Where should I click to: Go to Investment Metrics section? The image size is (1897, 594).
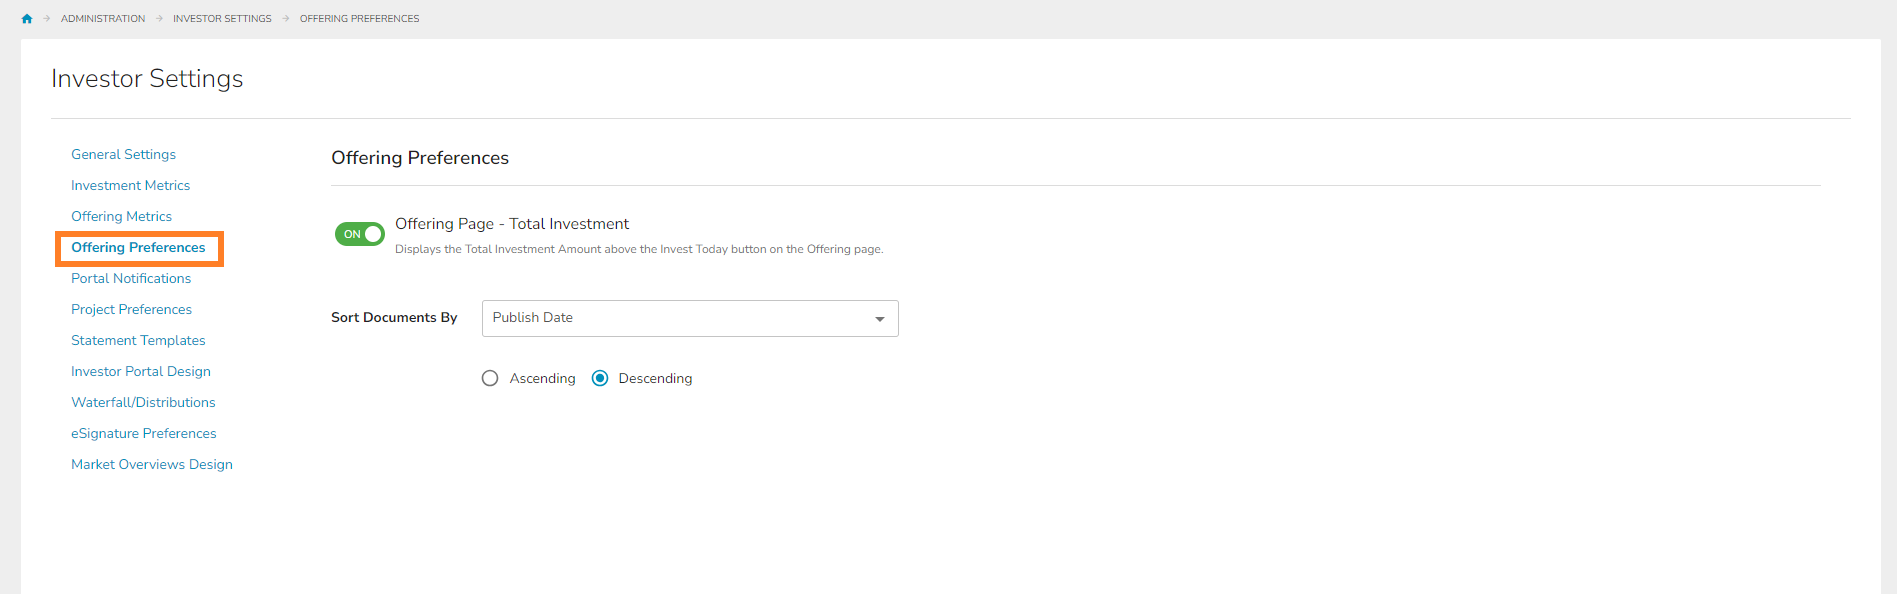130,185
